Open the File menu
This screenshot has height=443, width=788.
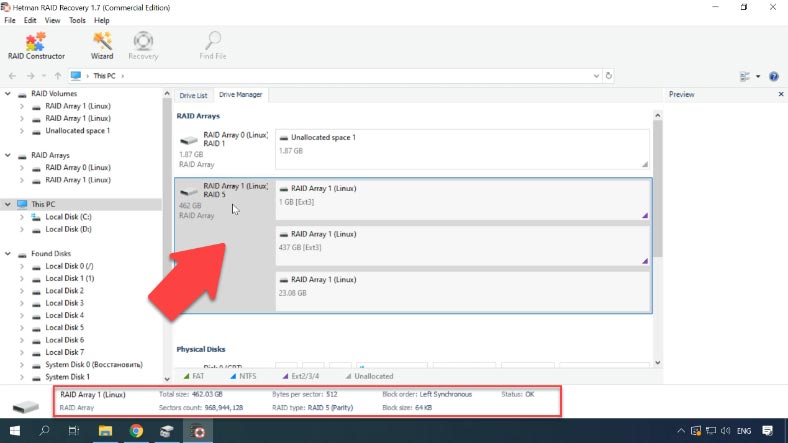point(10,21)
